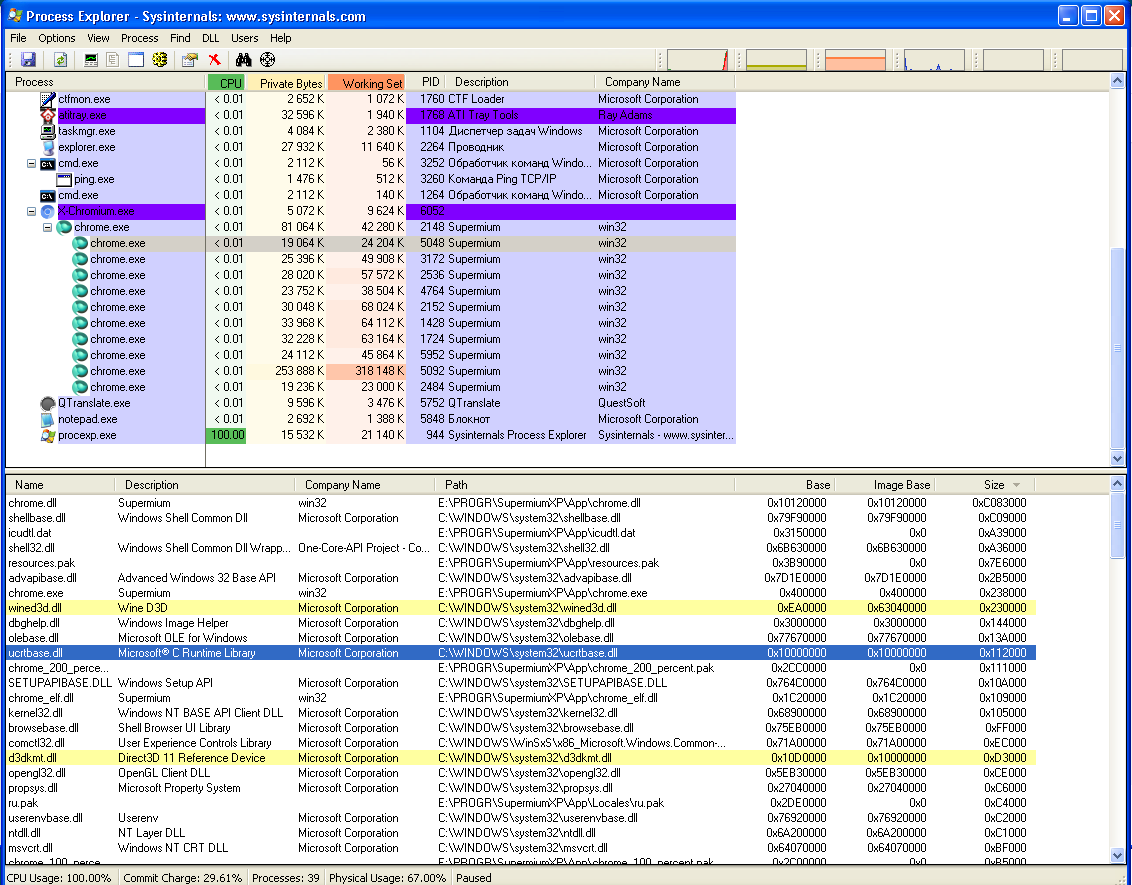Collapse the parent chrome.exe subtree

point(47,227)
